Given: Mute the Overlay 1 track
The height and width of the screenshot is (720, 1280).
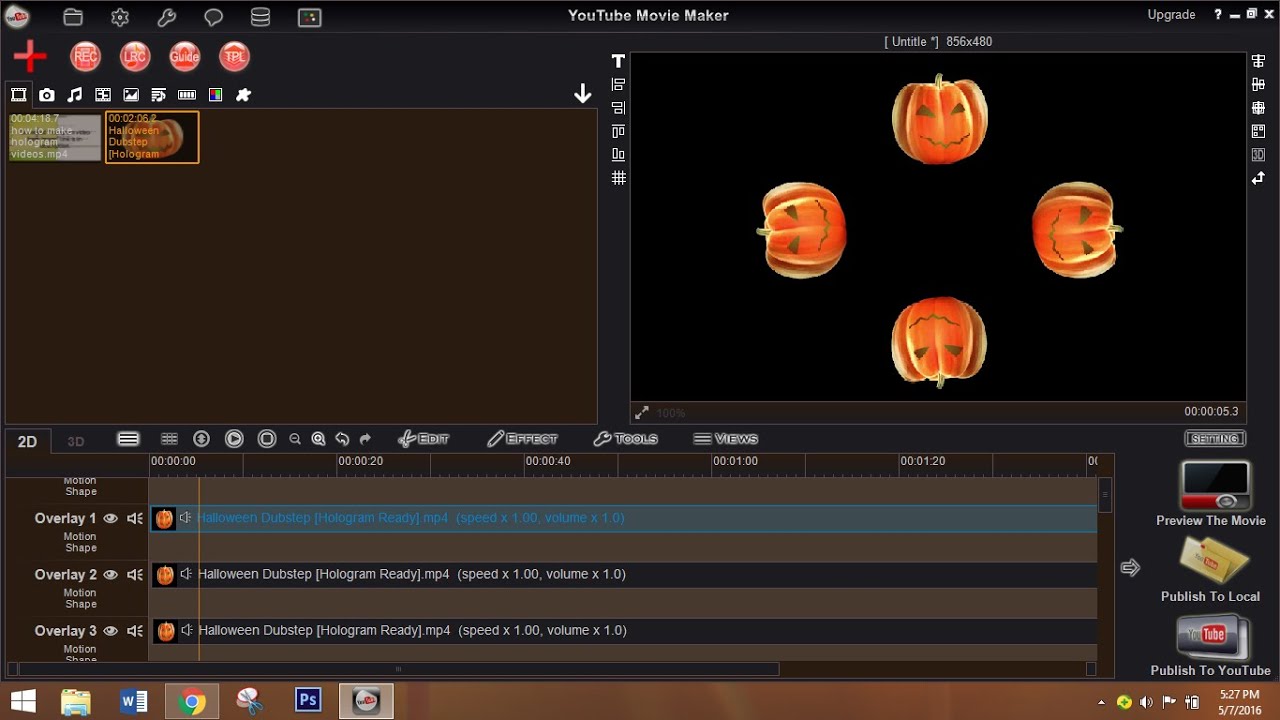Looking at the screenshot, I should pyautogui.click(x=135, y=518).
